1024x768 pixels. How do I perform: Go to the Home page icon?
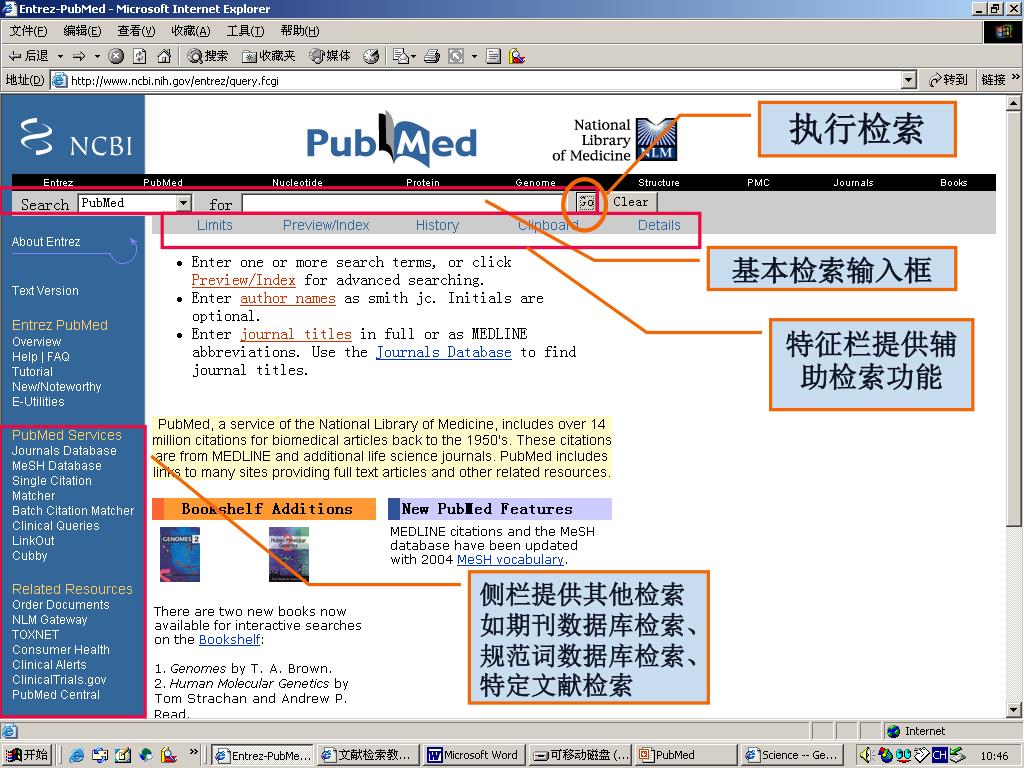tap(164, 56)
